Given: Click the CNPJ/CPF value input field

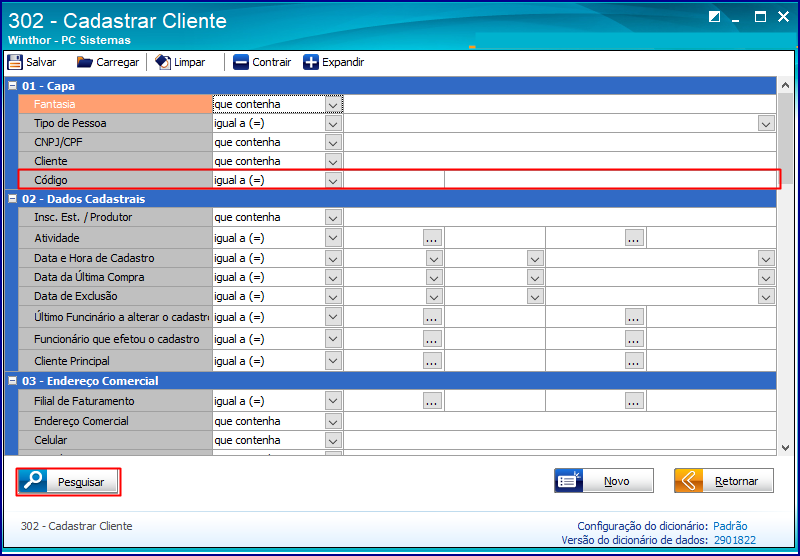Looking at the screenshot, I should [560, 142].
